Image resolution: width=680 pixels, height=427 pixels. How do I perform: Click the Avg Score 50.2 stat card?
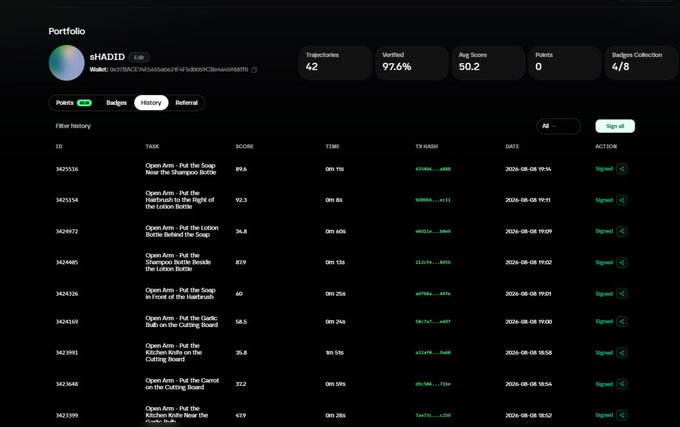pos(488,62)
